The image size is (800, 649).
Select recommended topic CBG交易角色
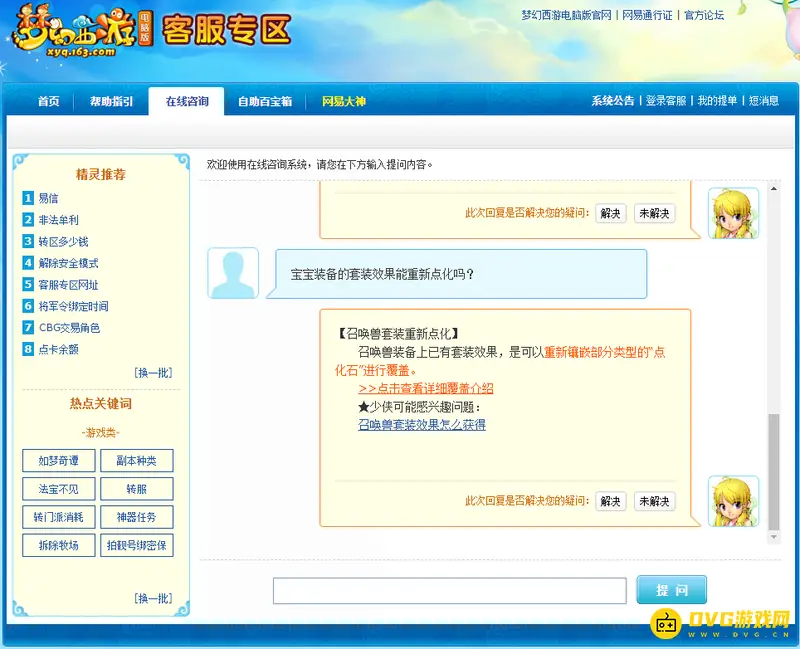pos(69,328)
